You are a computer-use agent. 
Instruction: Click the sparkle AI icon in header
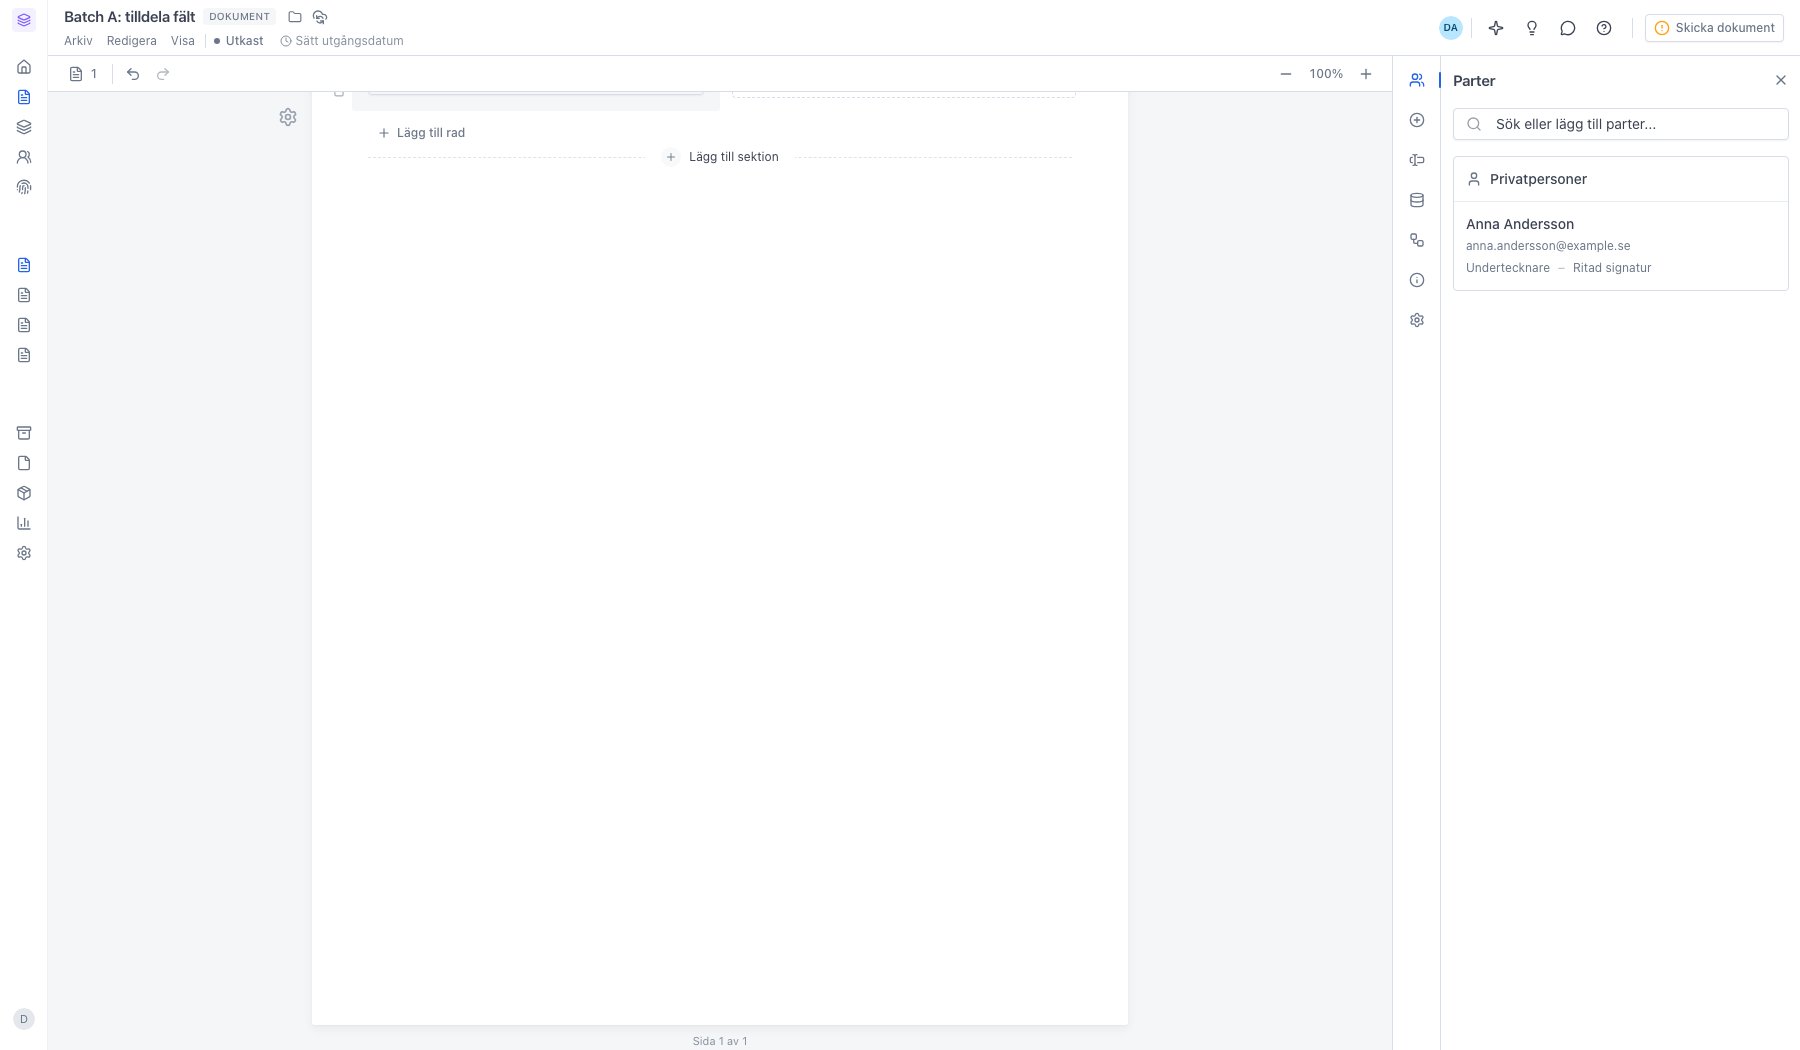tap(1496, 28)
